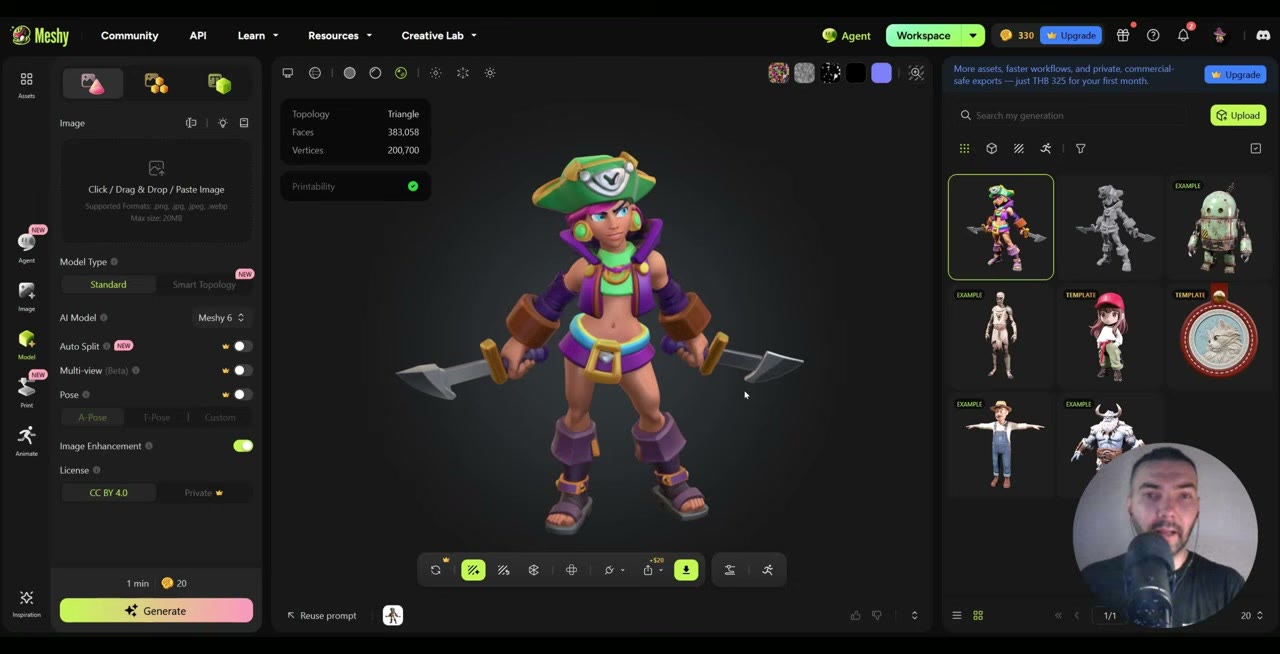
Task: Open the Print sidebar tool
Action: pos(26,390)
